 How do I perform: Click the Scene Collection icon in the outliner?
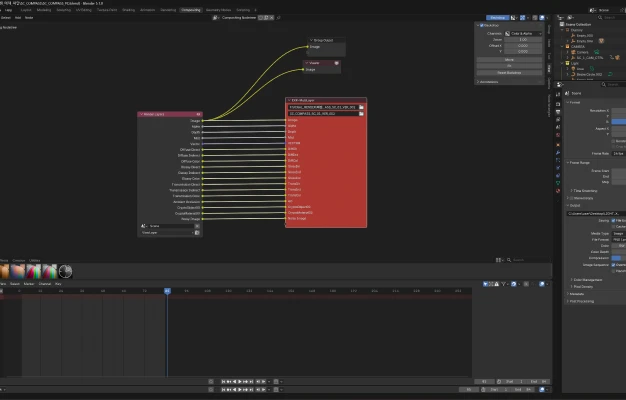[x=562, y=24]
